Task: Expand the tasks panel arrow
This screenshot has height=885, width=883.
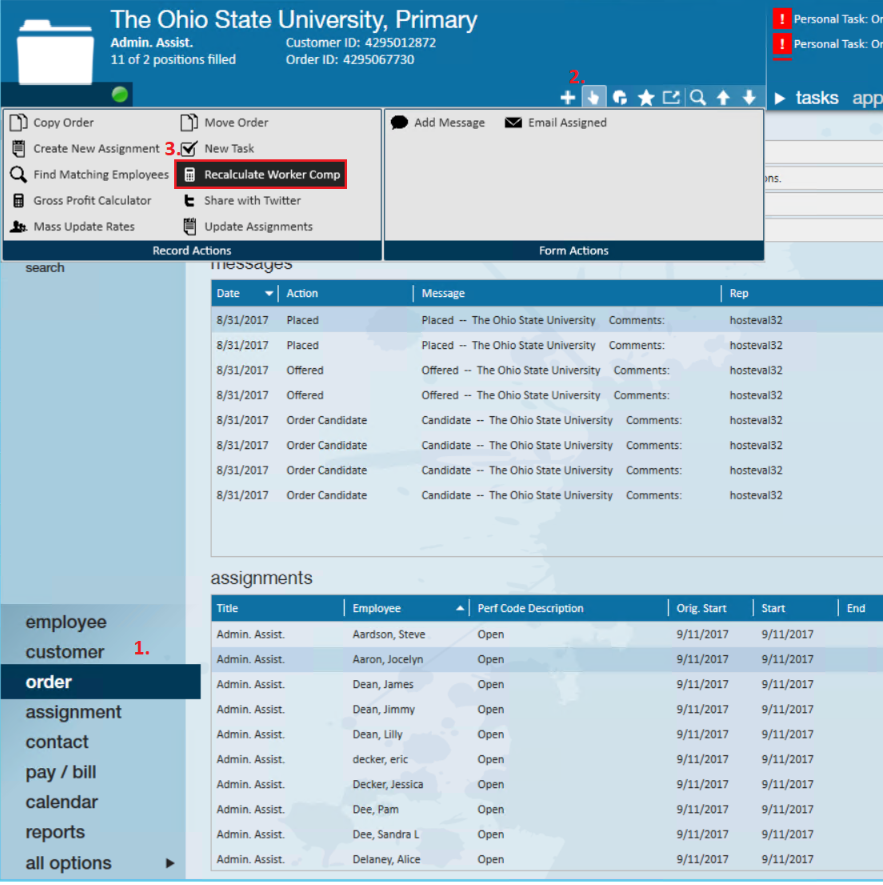Action: coord(780,98)
